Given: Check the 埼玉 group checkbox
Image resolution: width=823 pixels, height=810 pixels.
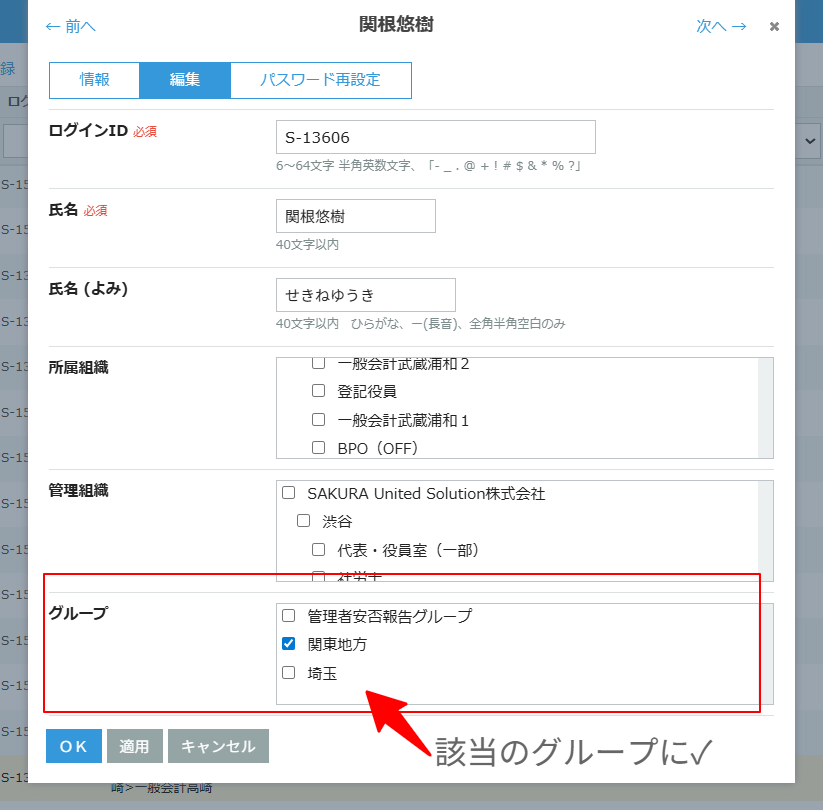Looking at the screenshot, I should pyautogui.click(x=289, y=673).
